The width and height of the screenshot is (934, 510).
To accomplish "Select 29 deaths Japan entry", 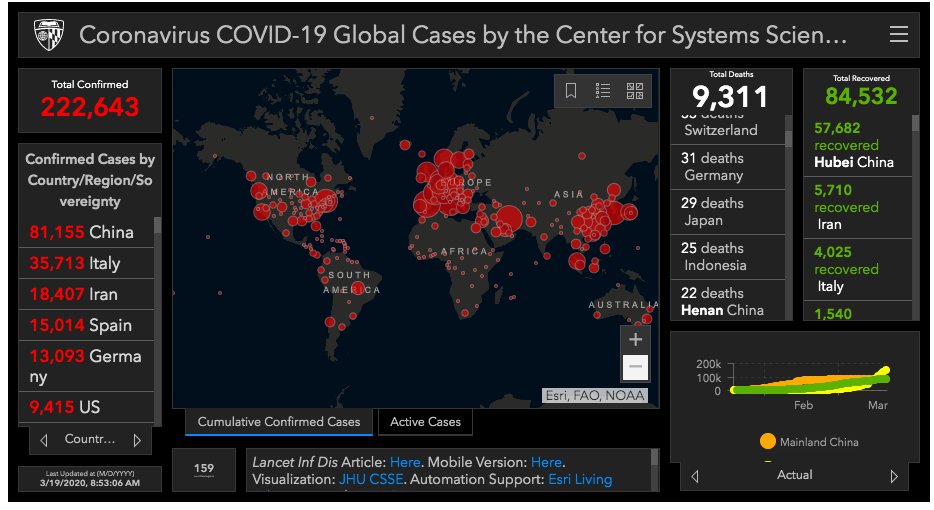I will [x=727, y=212].
